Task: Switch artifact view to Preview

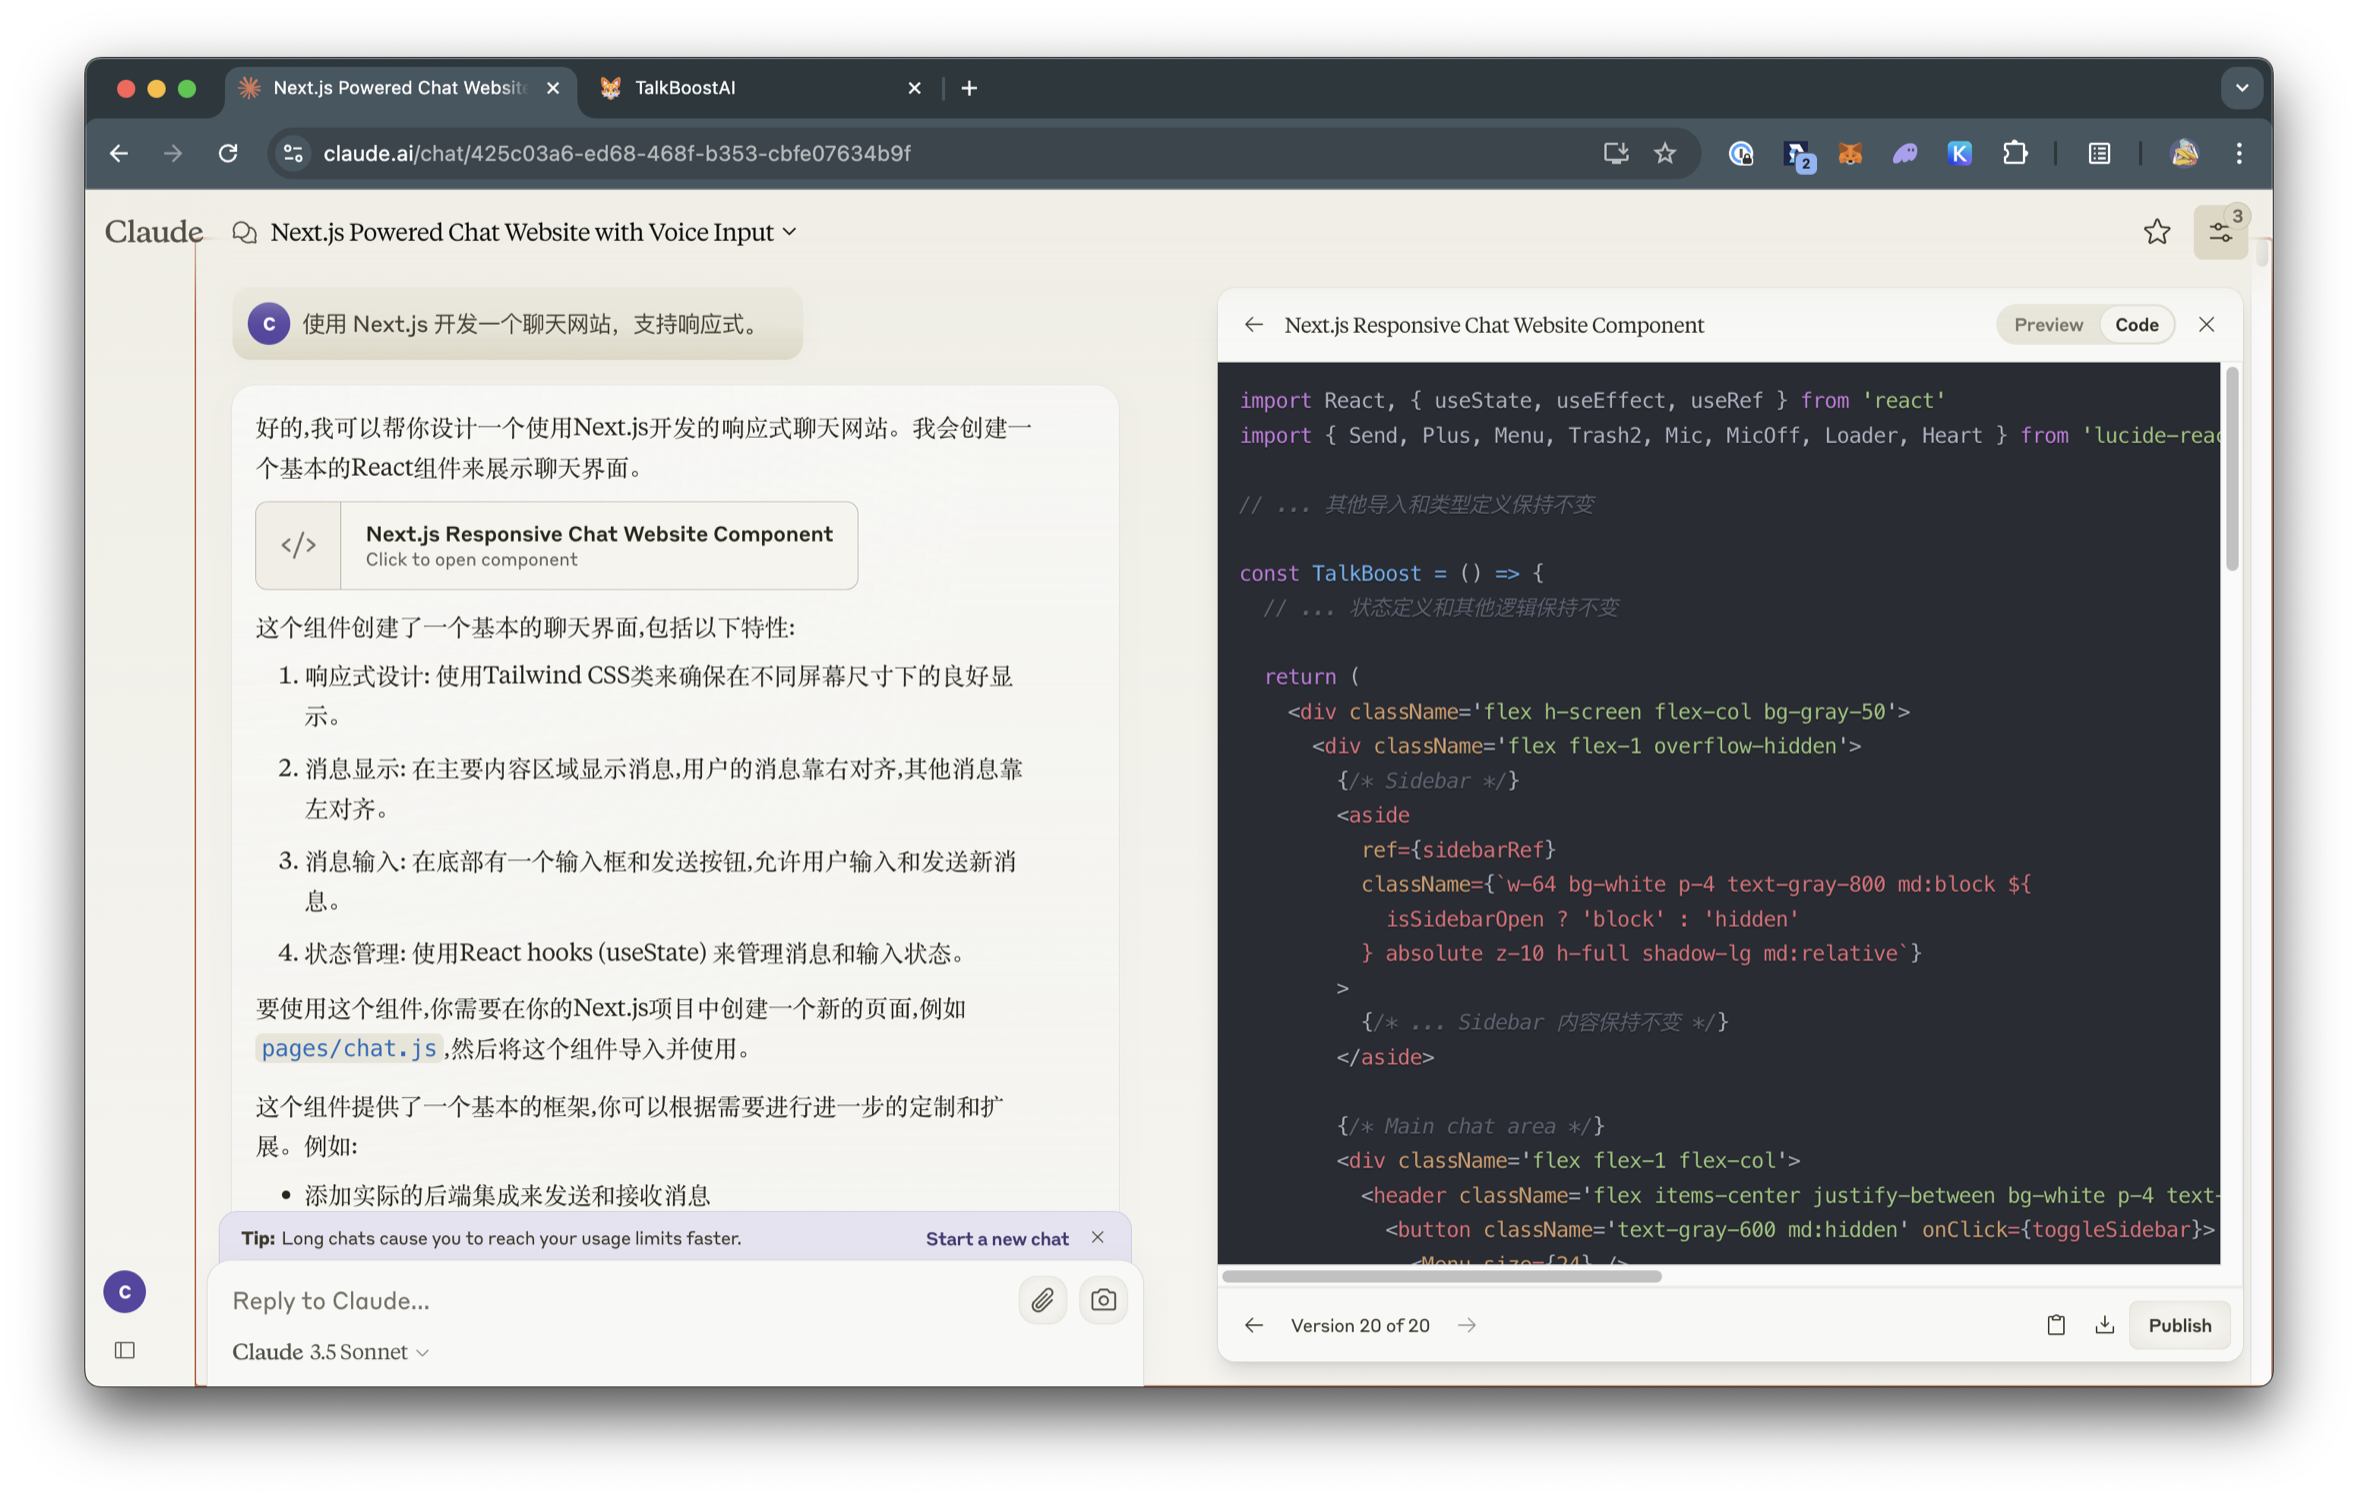Action: pos(2047,324)
